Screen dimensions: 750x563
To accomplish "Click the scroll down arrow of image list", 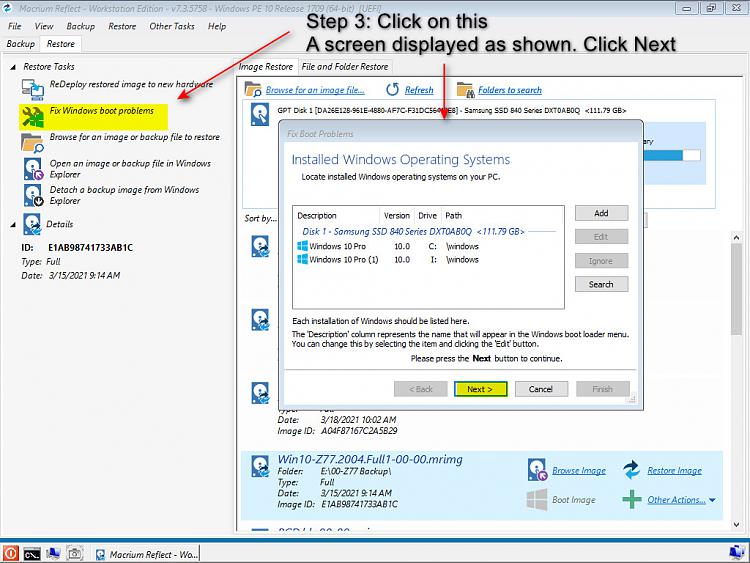I will (x=736, y=525).
